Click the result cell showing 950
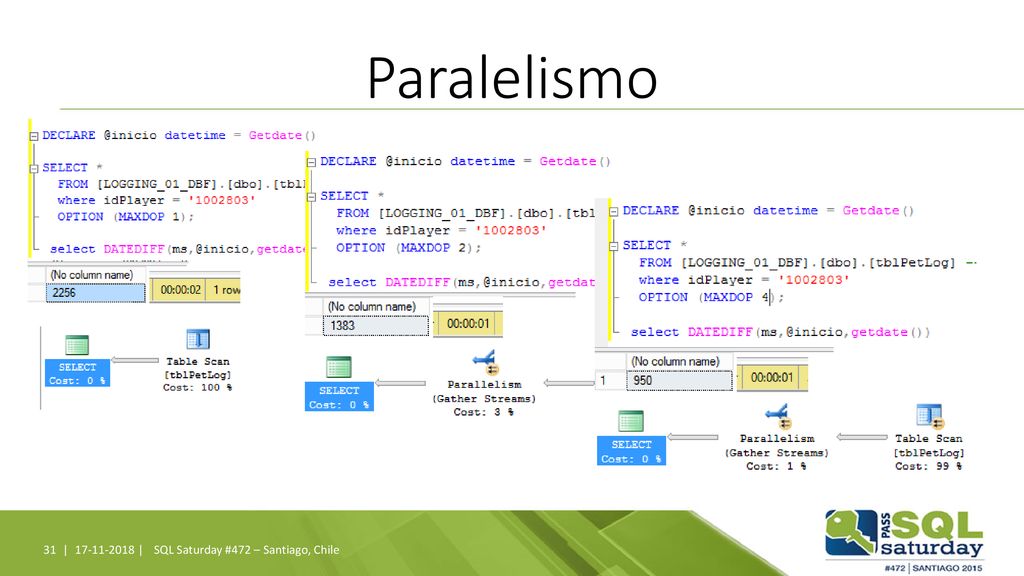Viewport: 1024px width, 576px height. click(679, 380)
